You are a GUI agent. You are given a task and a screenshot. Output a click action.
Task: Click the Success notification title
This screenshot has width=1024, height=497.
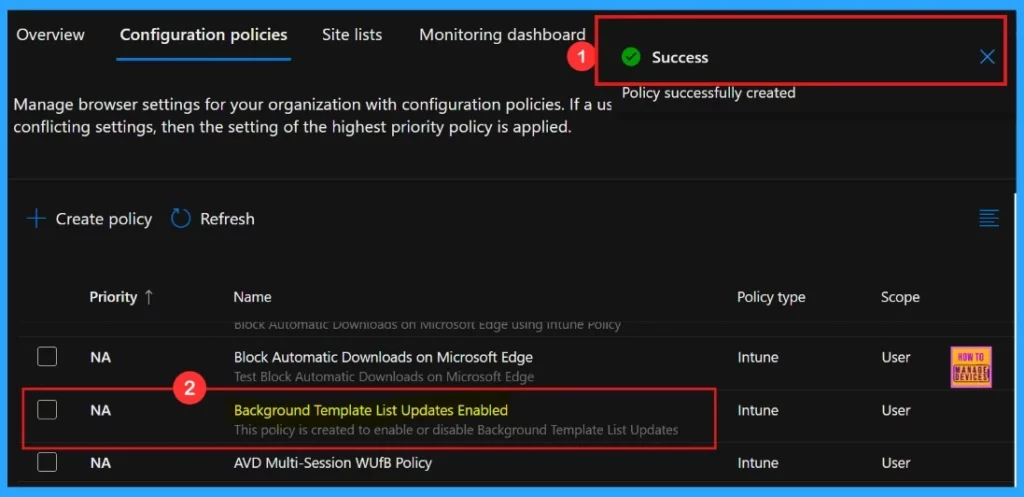coord(680,57)
